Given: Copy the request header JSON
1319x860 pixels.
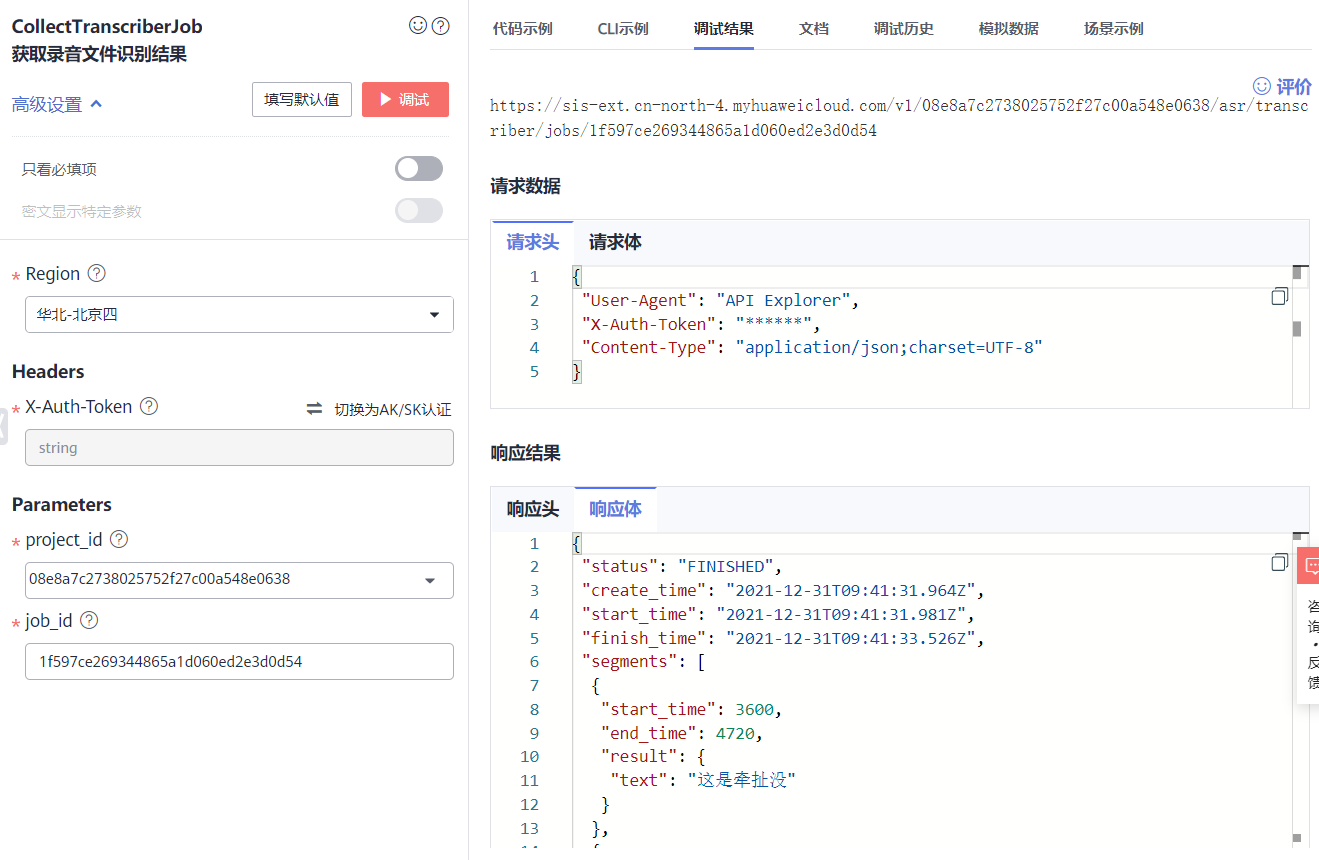Looking at the screenshot, I should 1279,297.
